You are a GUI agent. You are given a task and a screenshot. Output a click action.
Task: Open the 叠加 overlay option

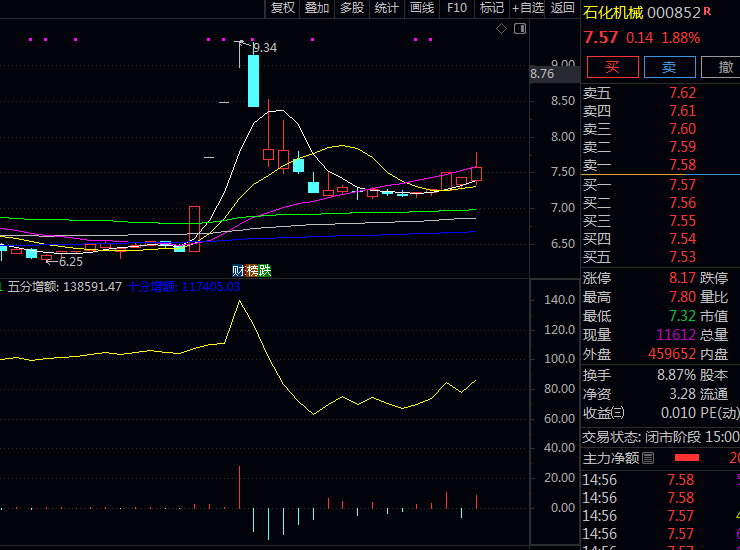click(317, 8)
